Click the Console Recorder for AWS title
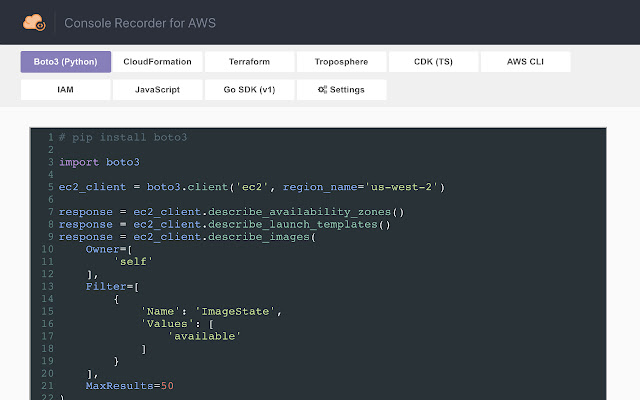This screenshot has width=640, height=400. [140, 22]
